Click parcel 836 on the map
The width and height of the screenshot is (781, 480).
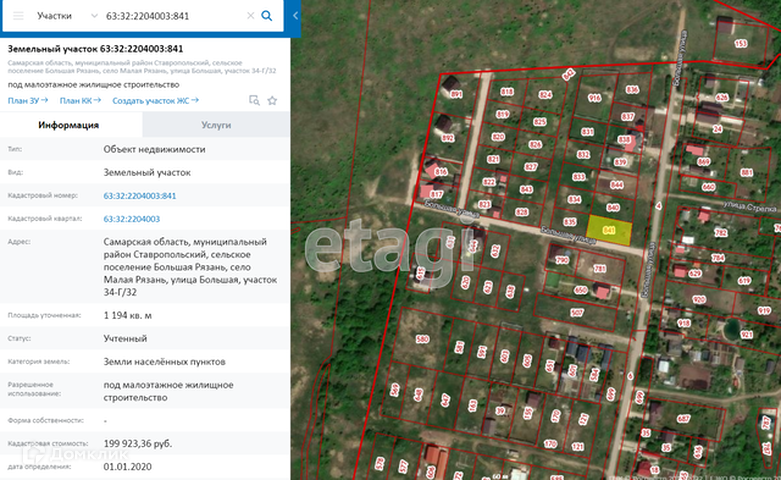click(632, 90)
